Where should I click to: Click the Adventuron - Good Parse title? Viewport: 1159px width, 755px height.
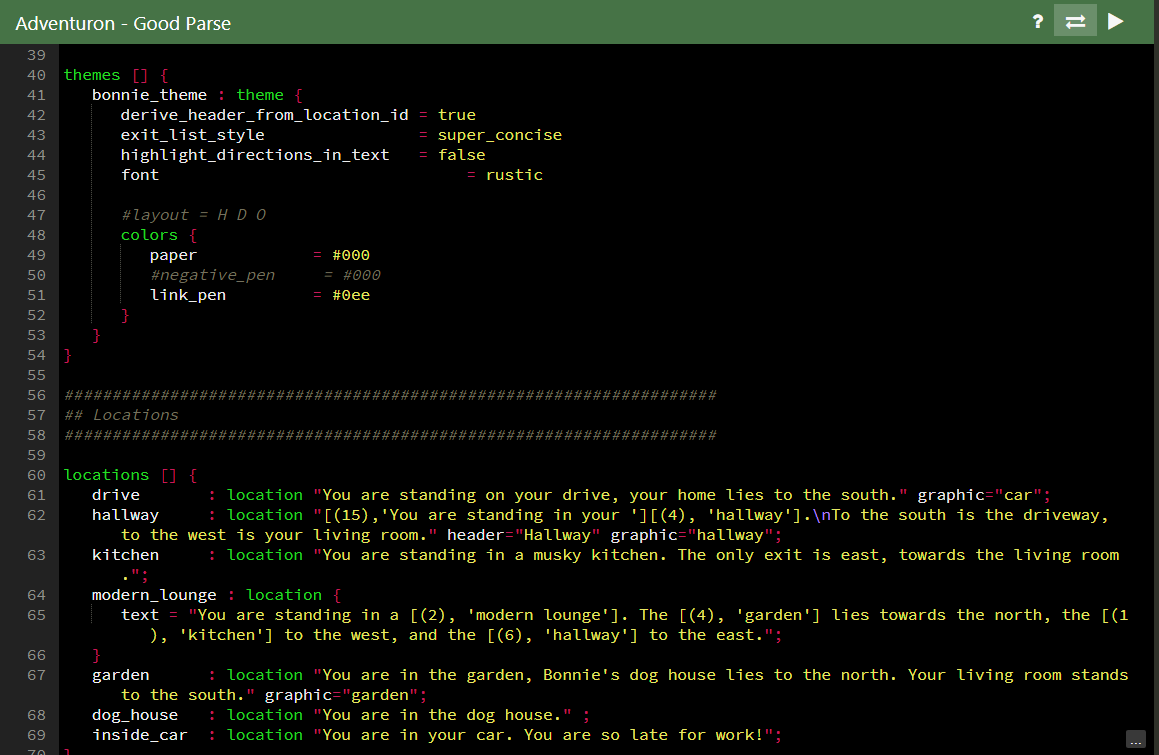(123, 24)
